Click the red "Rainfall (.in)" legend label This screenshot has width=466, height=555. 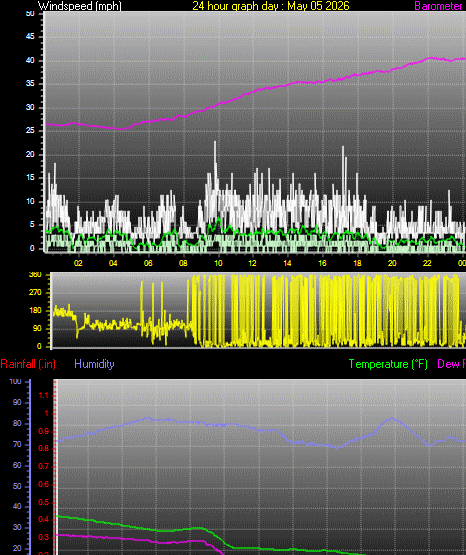click(x=28, y=364)
